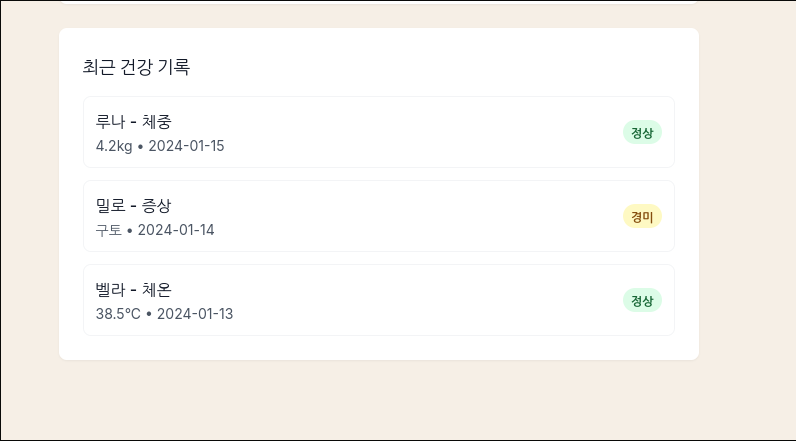Select the 체온 label in 벨라's record
Viewport: 796px width, 441px height.
(157, 290)
